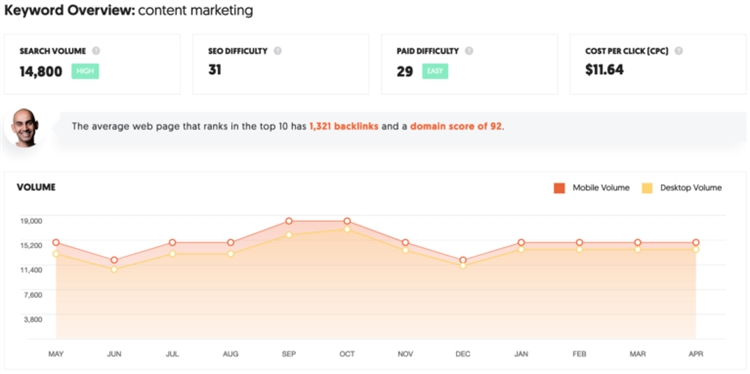Viewport: 750px width, 374px height.
Task: Click the $11.64 CPC value
Action: tap(605, 70)
